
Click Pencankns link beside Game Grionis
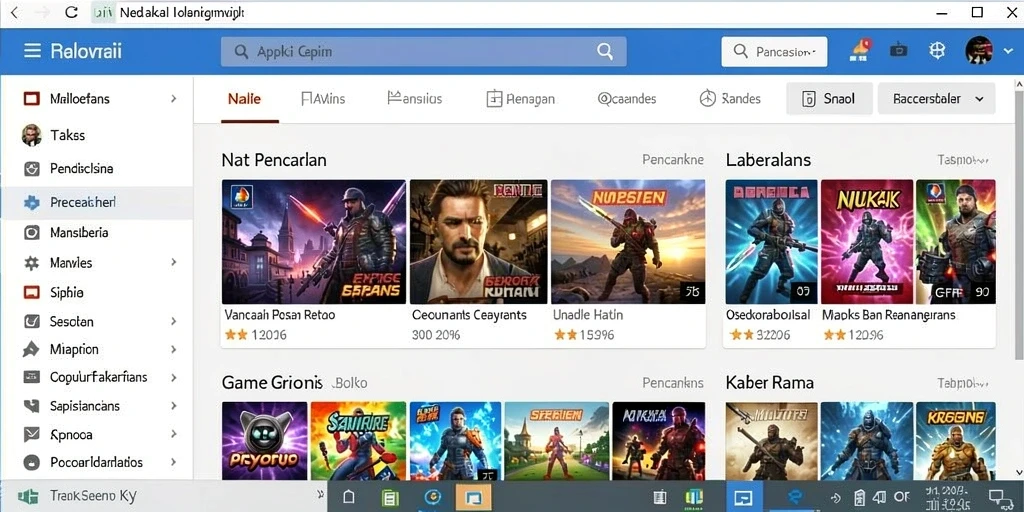point(673,383)
